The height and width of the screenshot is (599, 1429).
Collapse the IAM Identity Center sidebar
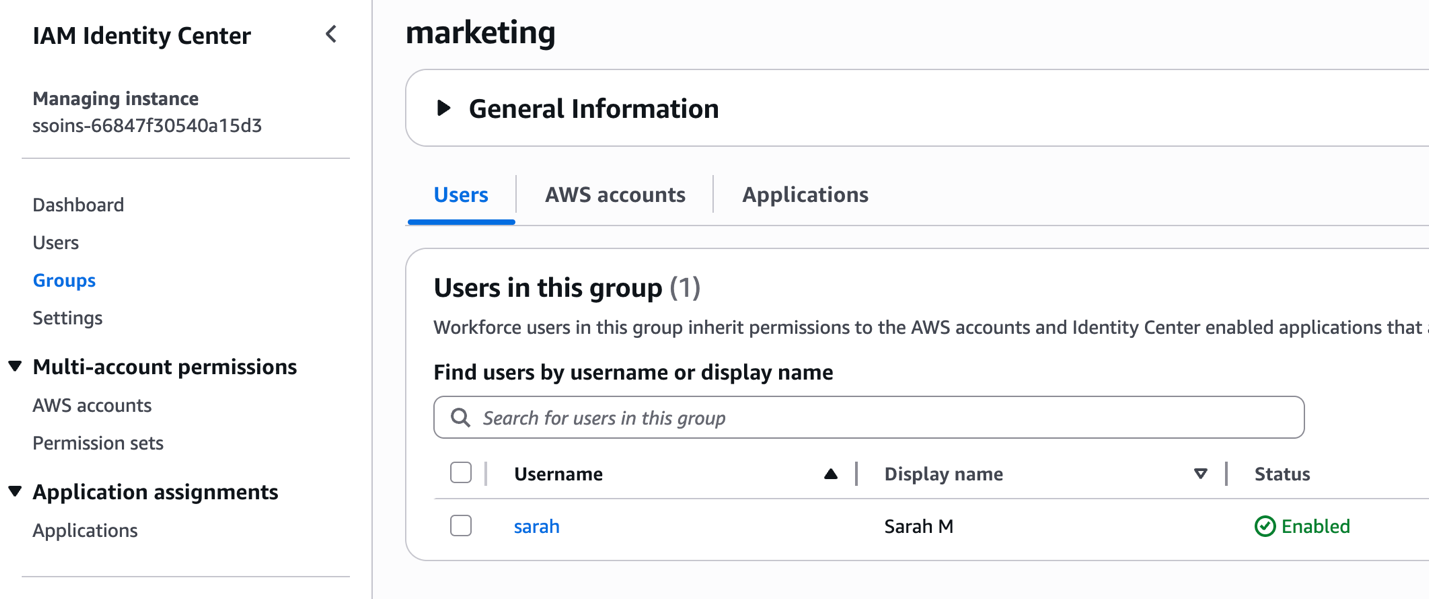[331, 33]
